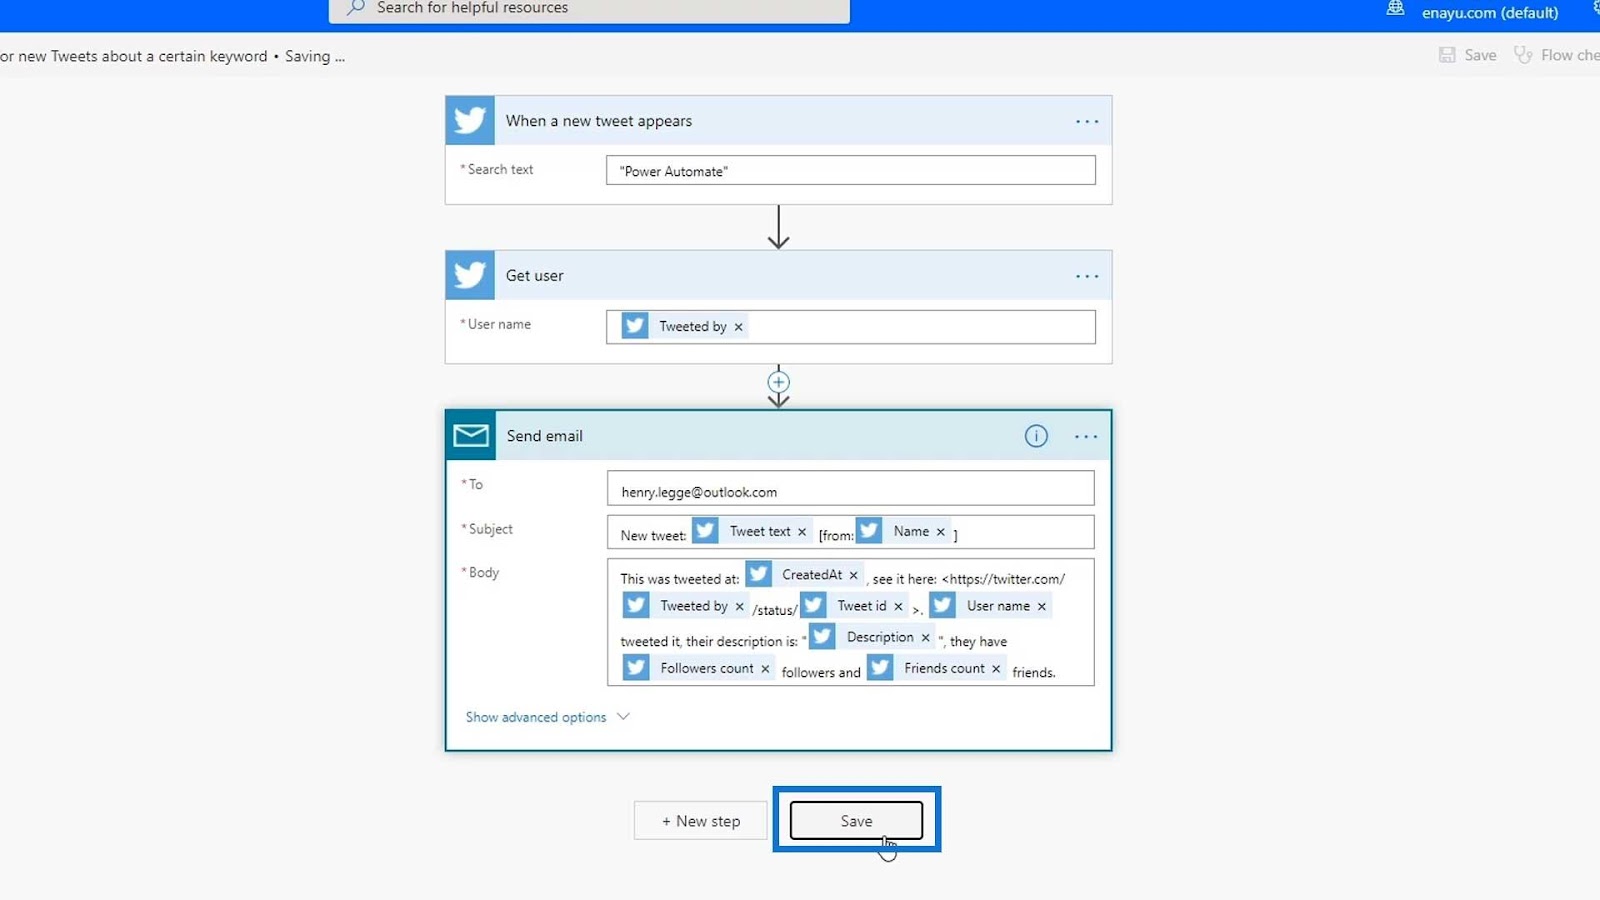1600x900 pixels.
Task: Remove 'Tweeted by' token from Body
Action: click(740, 606)
